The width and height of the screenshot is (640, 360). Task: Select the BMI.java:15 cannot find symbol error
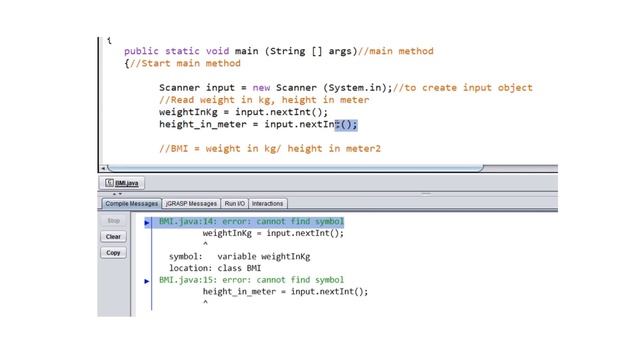(251, 280)
